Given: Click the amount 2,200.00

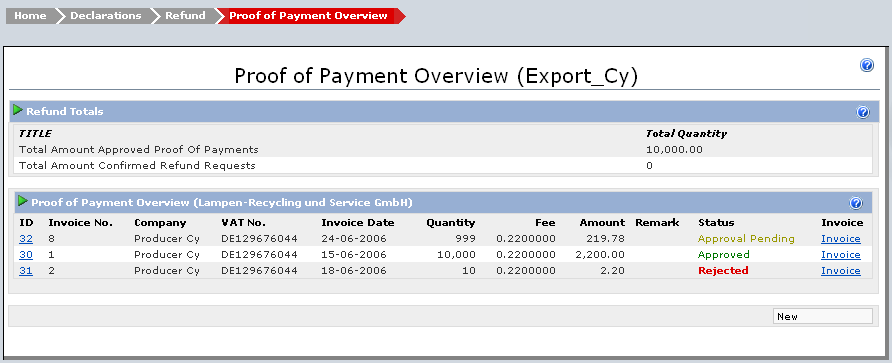Looking at the screenshot, I should point(600,255).
